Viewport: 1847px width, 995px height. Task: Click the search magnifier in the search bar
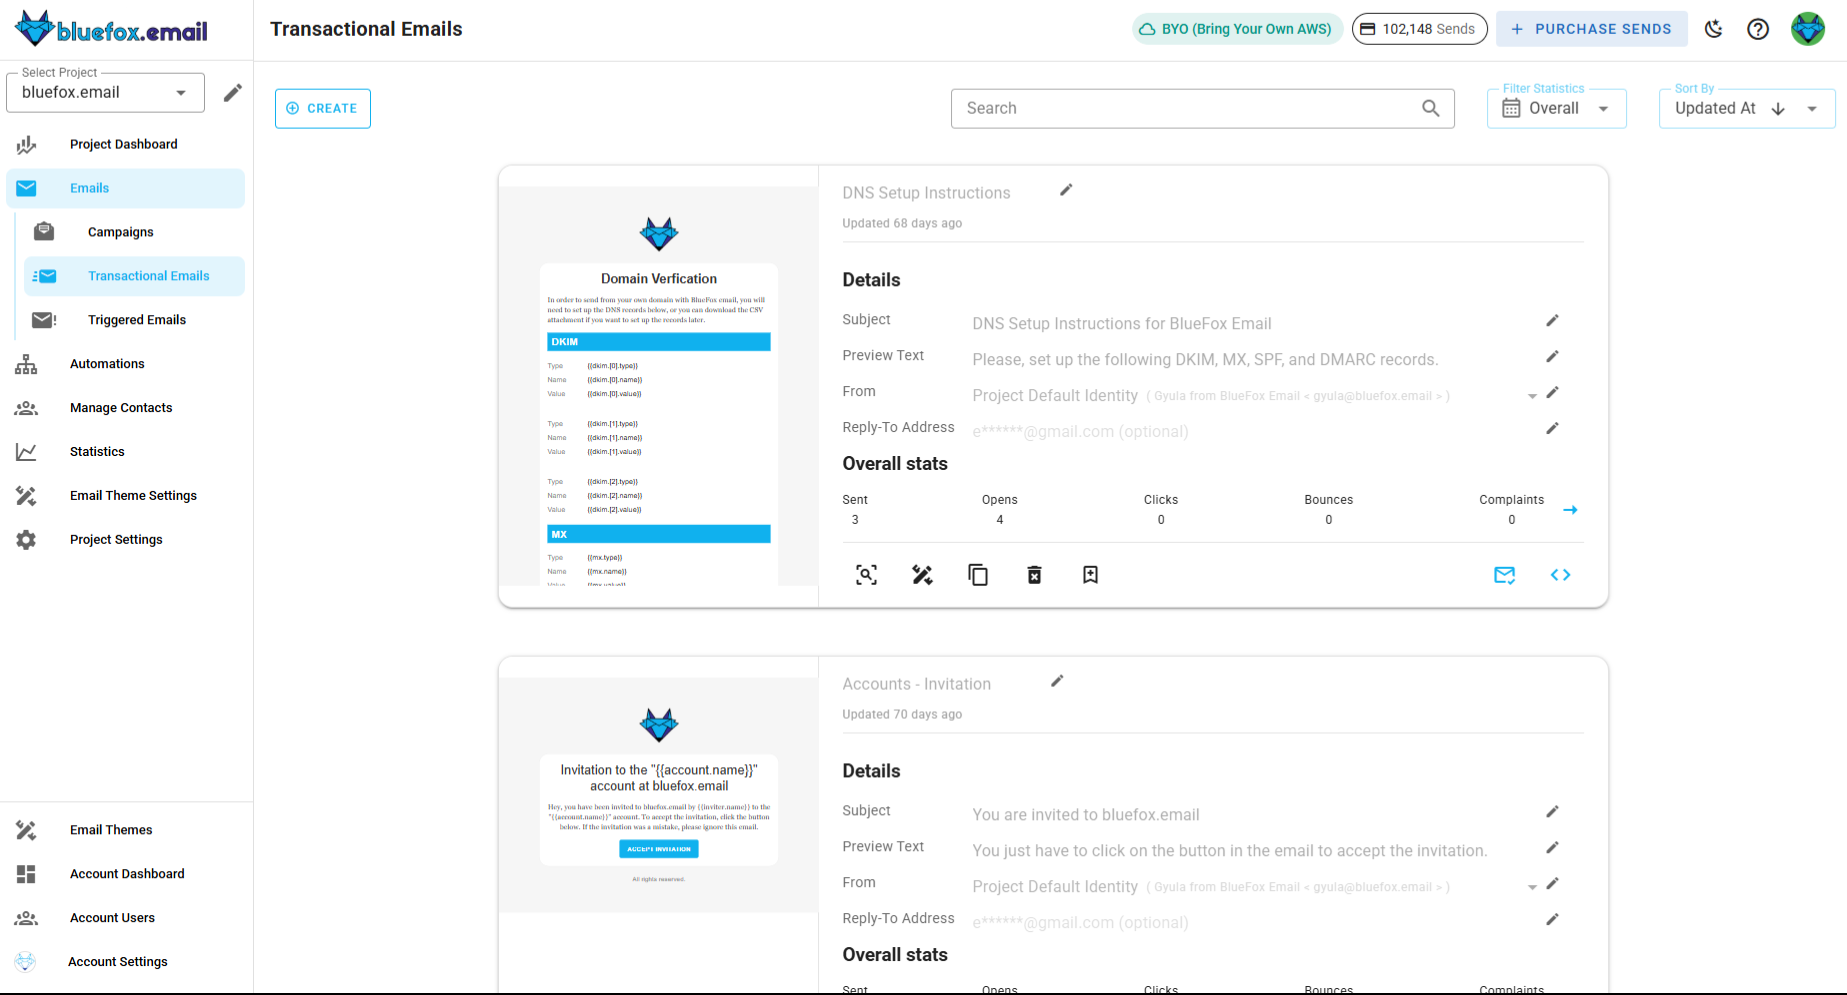pyautogui.click(x=1430, y=108)
